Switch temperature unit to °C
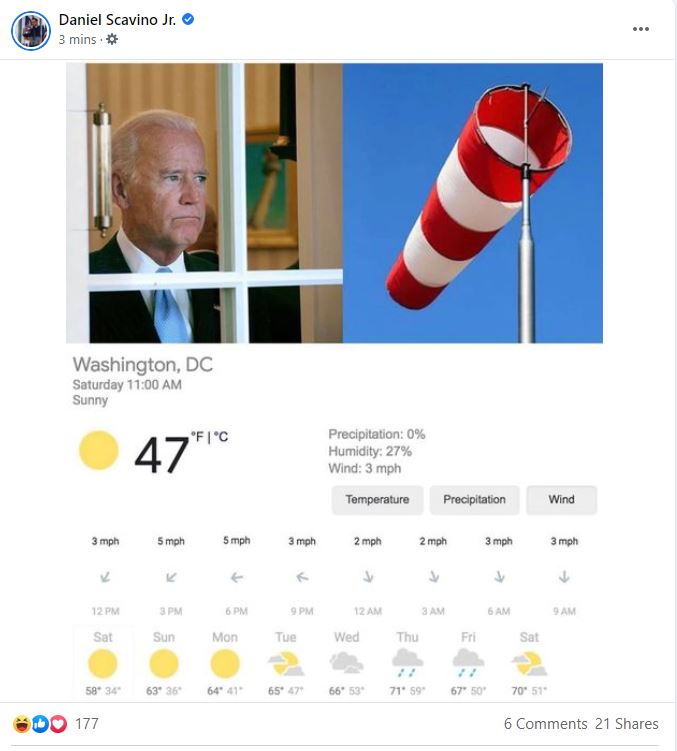Viewport: 677px width, 751px height. (221, 437)
